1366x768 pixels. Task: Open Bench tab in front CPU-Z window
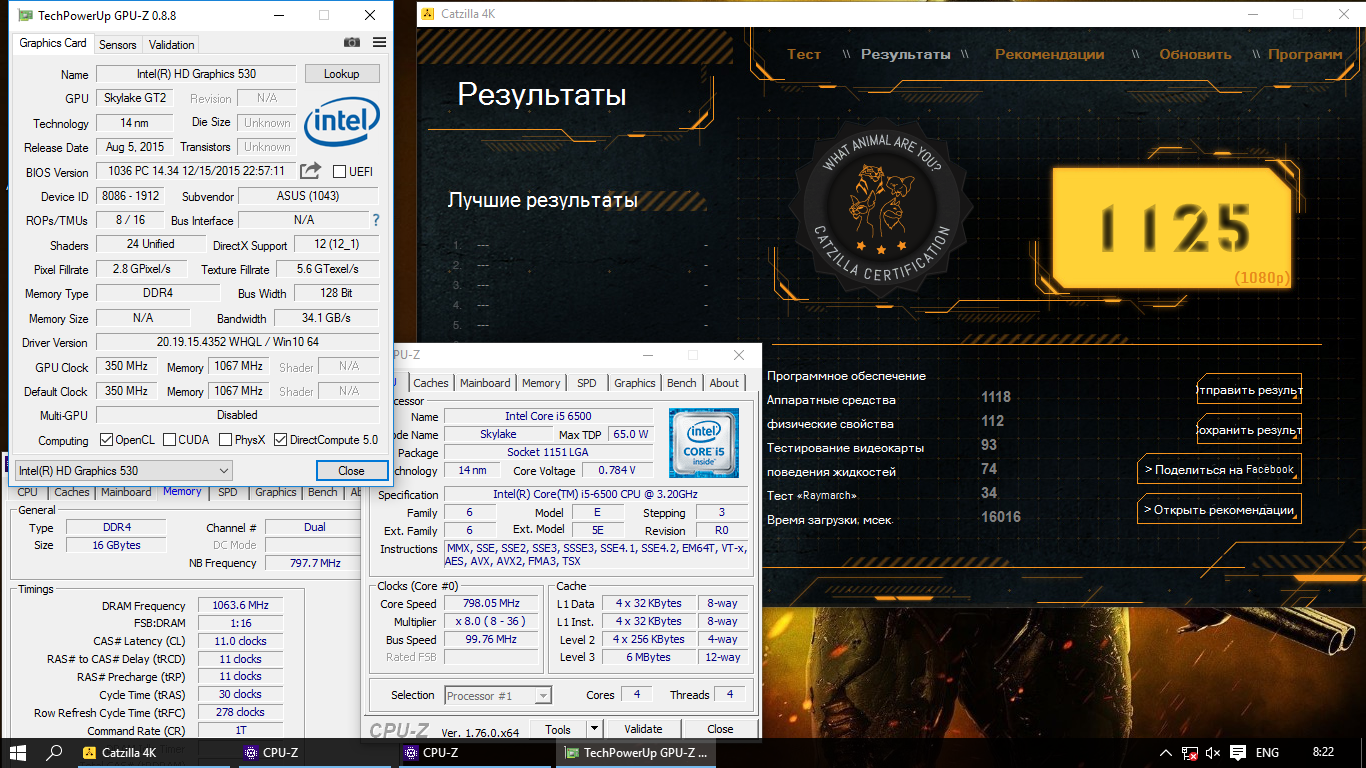[682, 383]
